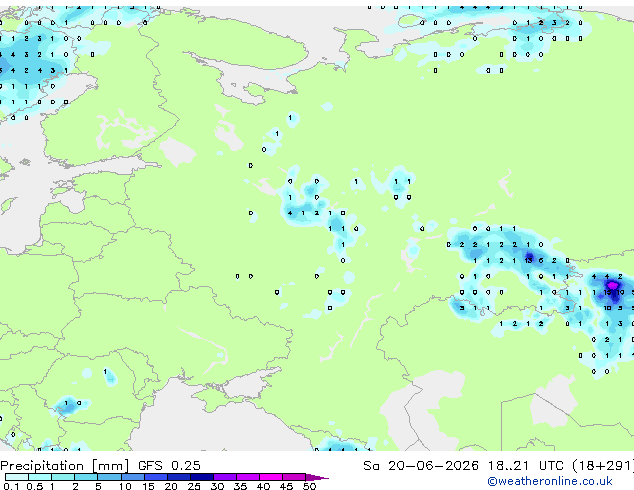Click the '50' legend scale label

[x=309, y=486]
